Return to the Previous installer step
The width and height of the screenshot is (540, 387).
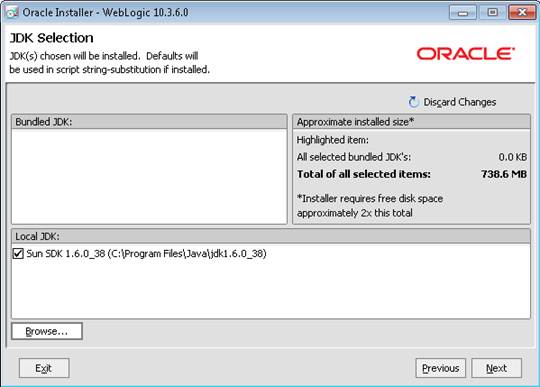(440, 368)
